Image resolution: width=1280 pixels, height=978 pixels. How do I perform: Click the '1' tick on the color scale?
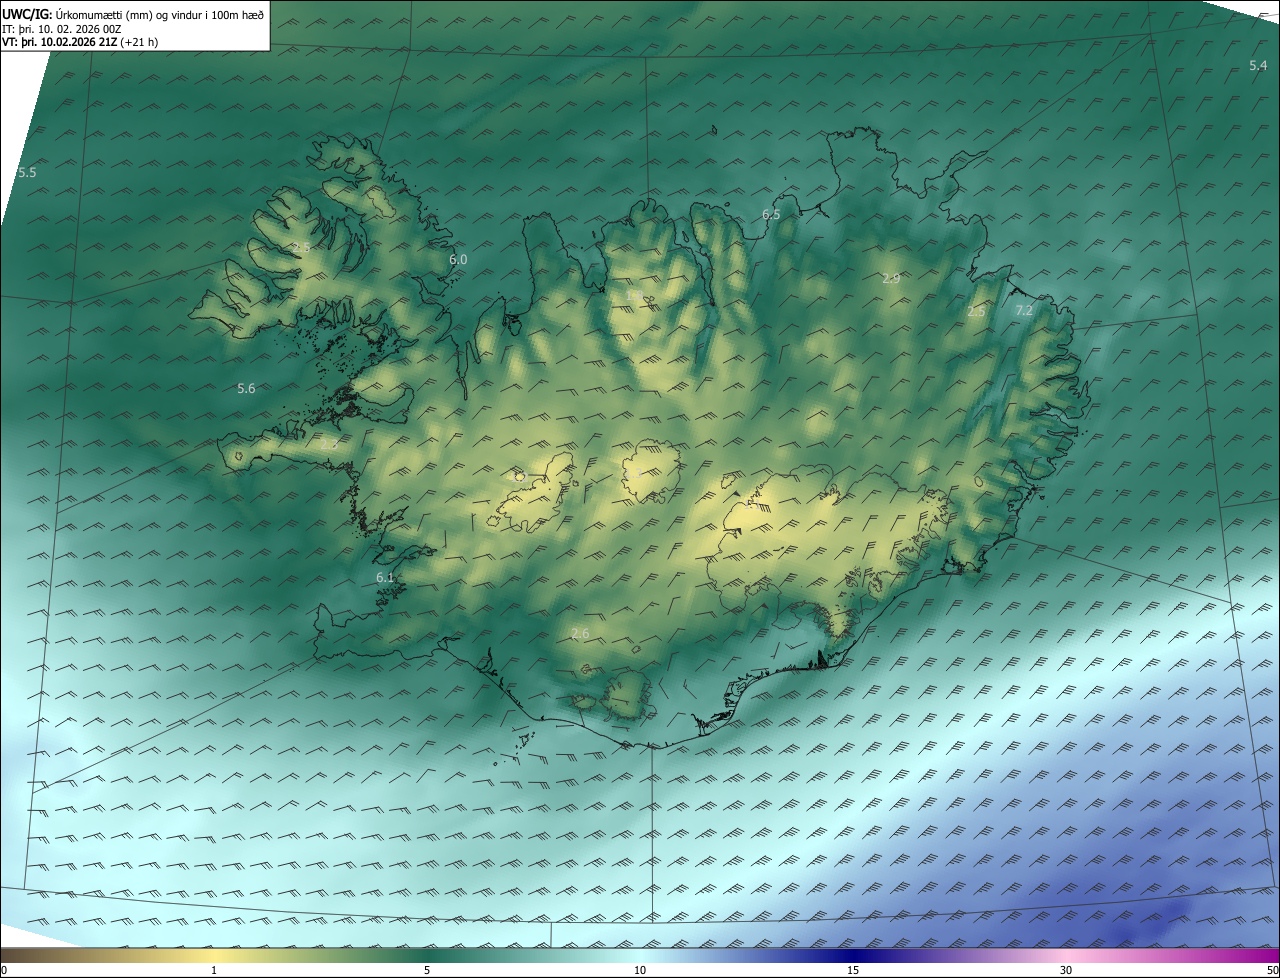tap(214, 970)
